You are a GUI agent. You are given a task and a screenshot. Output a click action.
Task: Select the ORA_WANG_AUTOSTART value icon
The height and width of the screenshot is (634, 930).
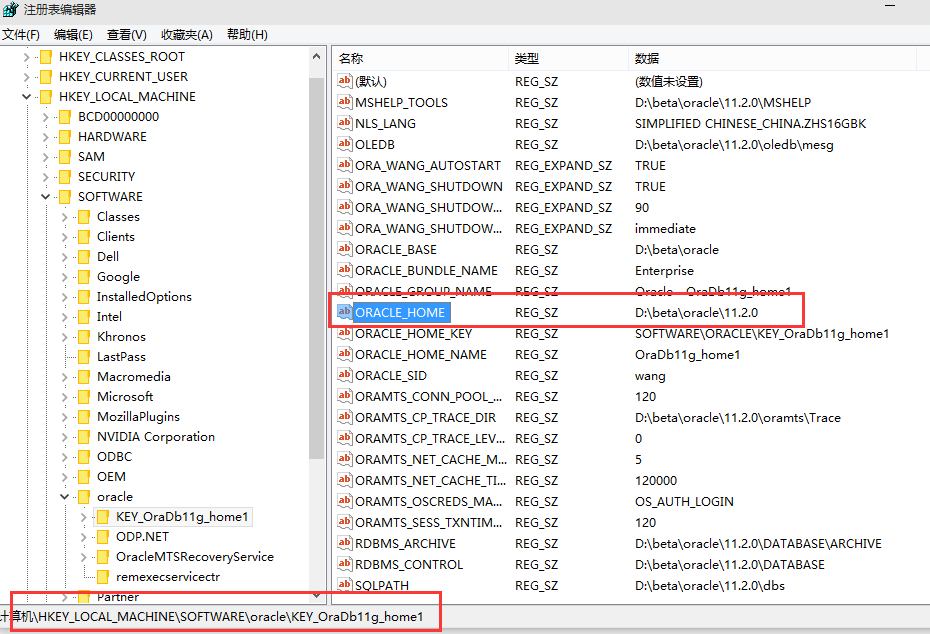(345, 165)
